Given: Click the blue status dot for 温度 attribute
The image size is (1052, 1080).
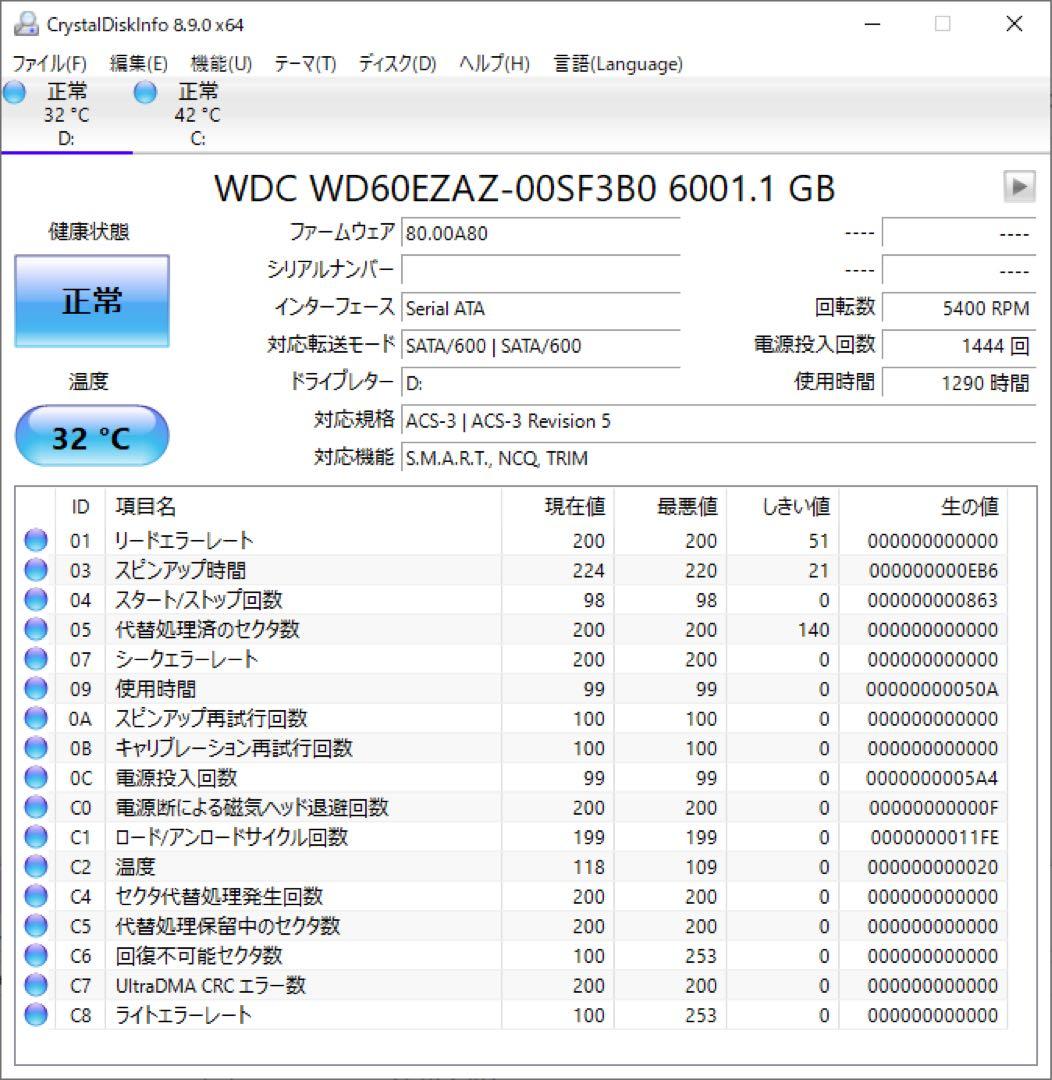Looking at the screenshot, I should pyautogui.click(x=35, y=866).
